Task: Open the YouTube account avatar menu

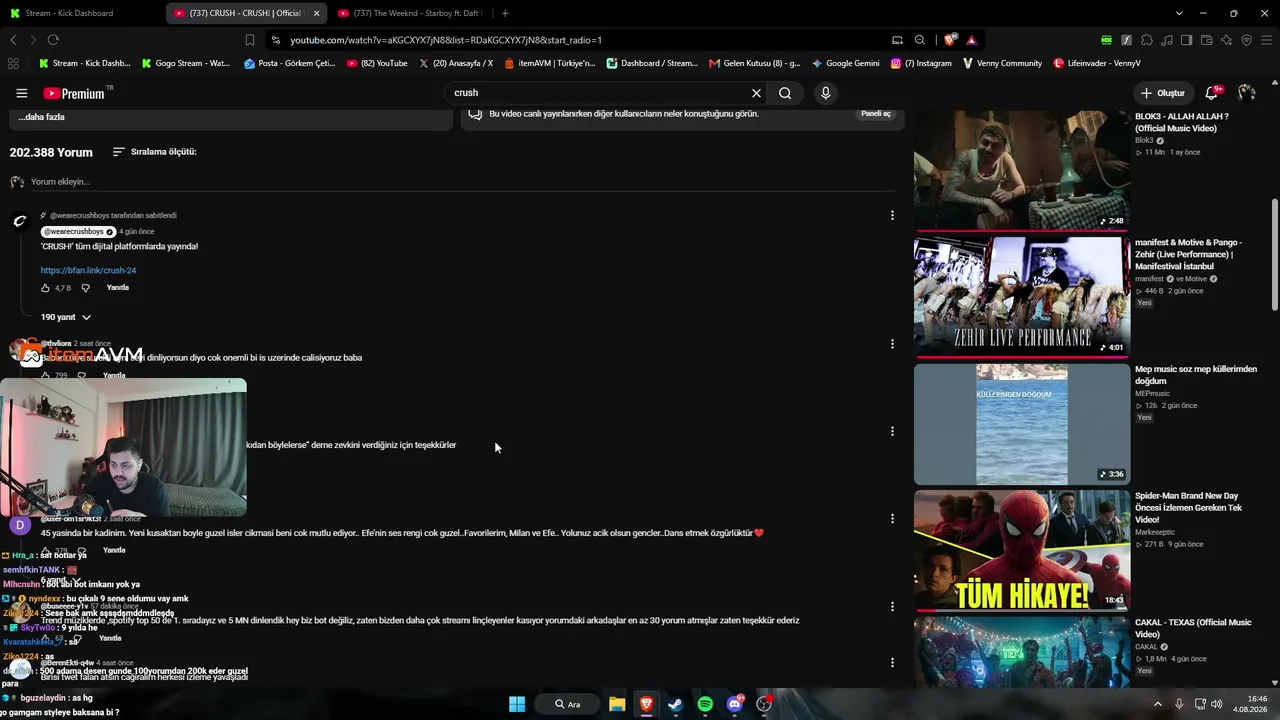Action: pos(1246,93)
